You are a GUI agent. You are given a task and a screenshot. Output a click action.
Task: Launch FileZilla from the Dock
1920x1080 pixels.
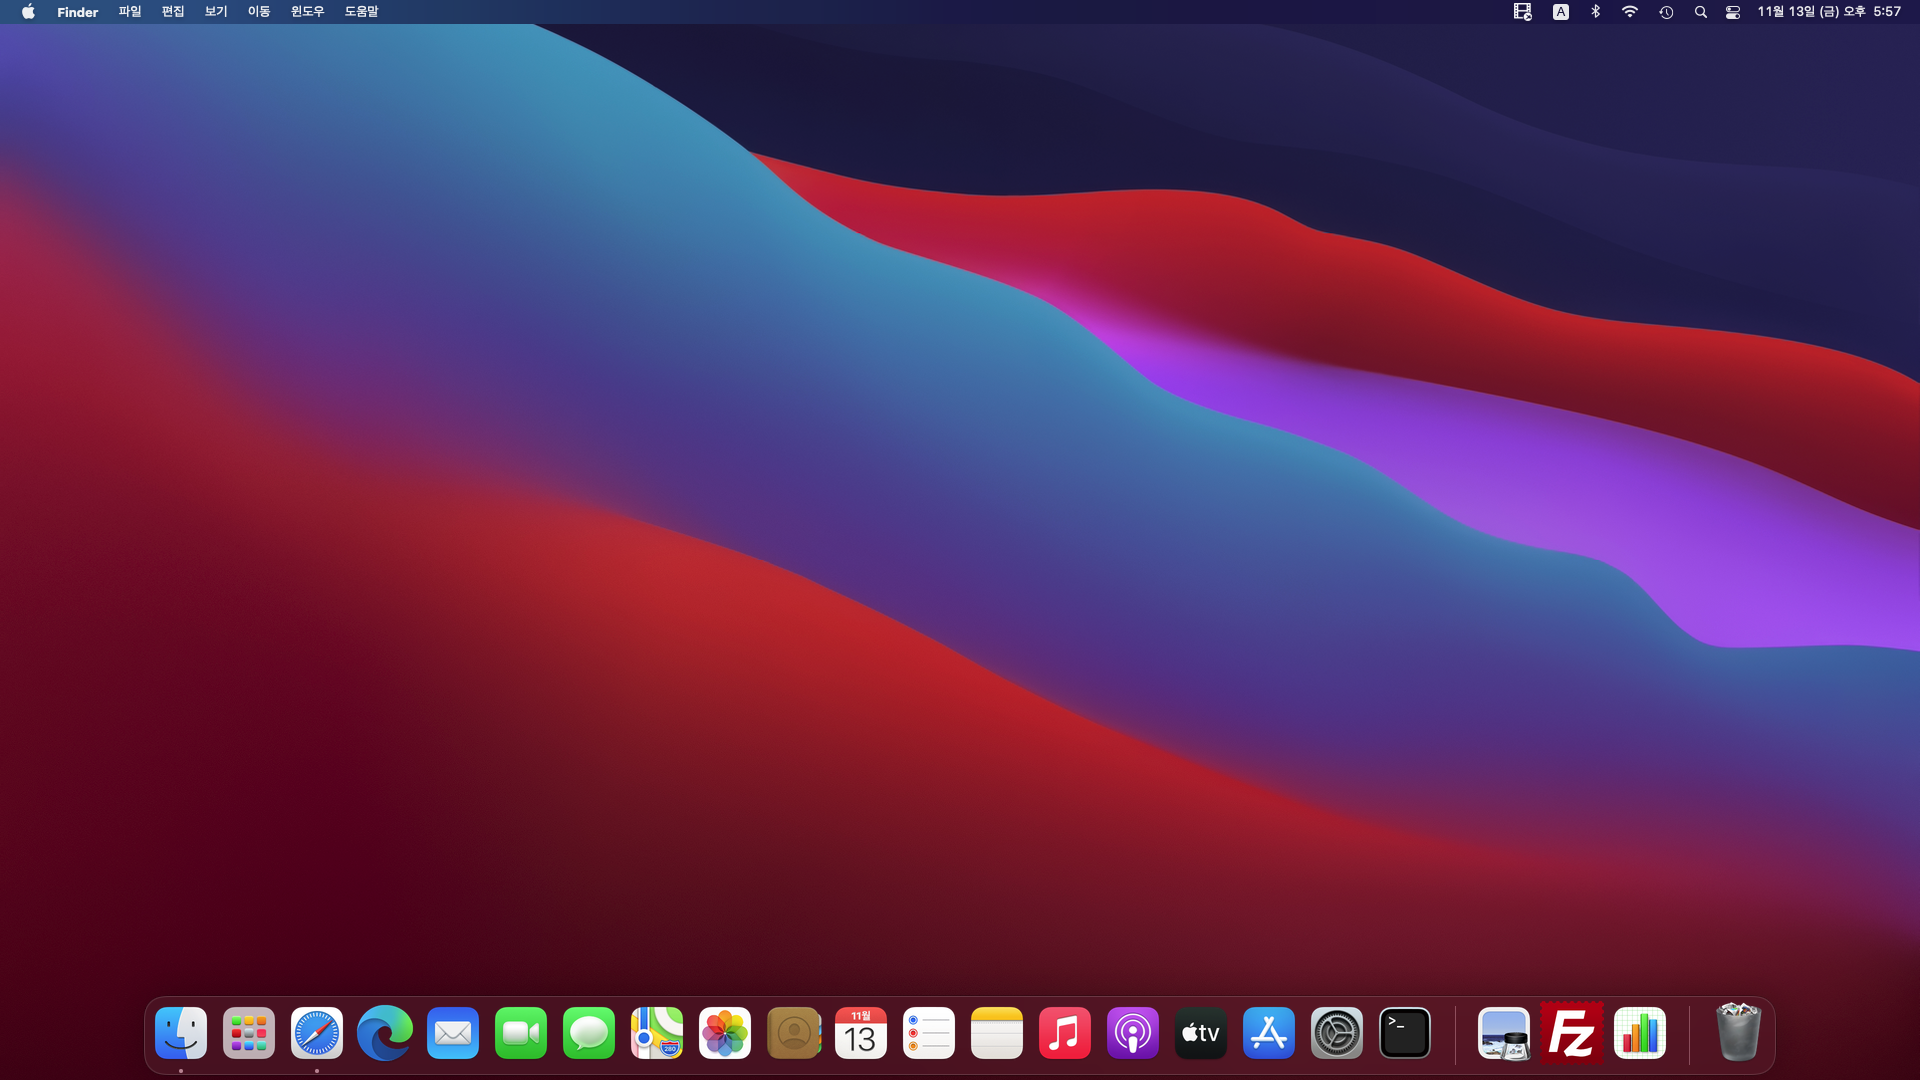coord(1571,1033)
